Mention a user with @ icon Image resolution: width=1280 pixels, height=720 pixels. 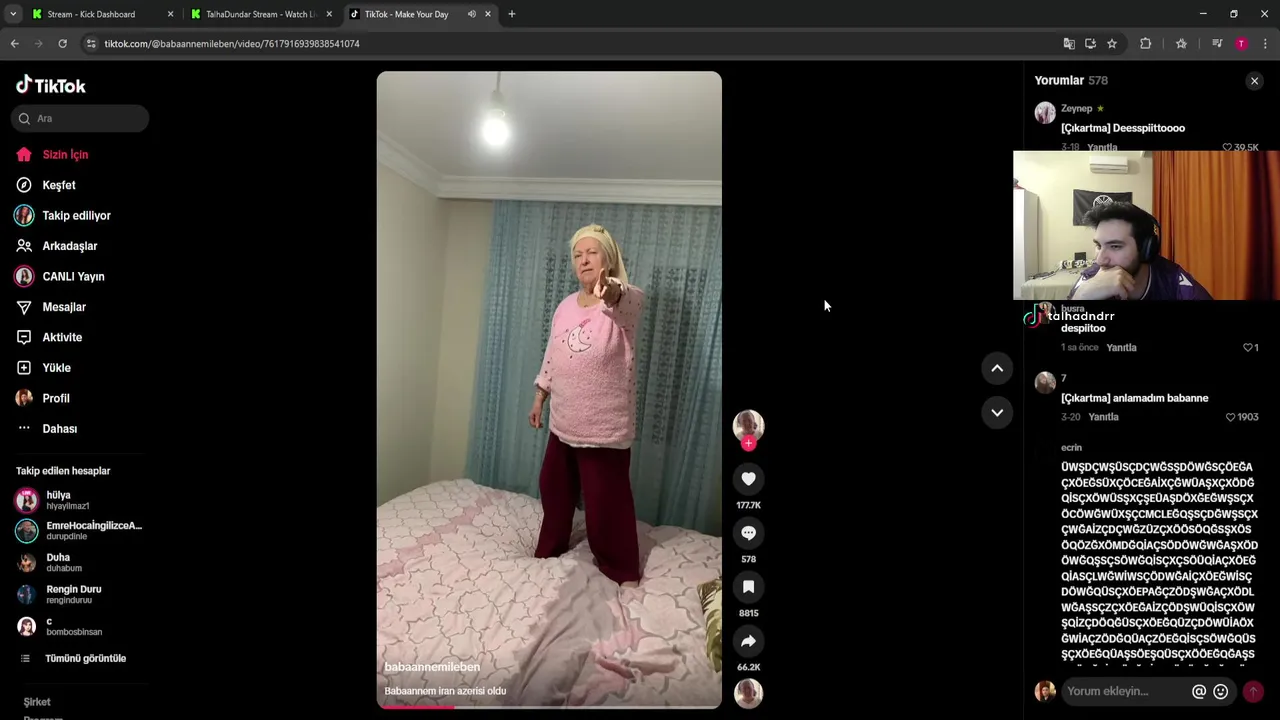coord(1199,691)
